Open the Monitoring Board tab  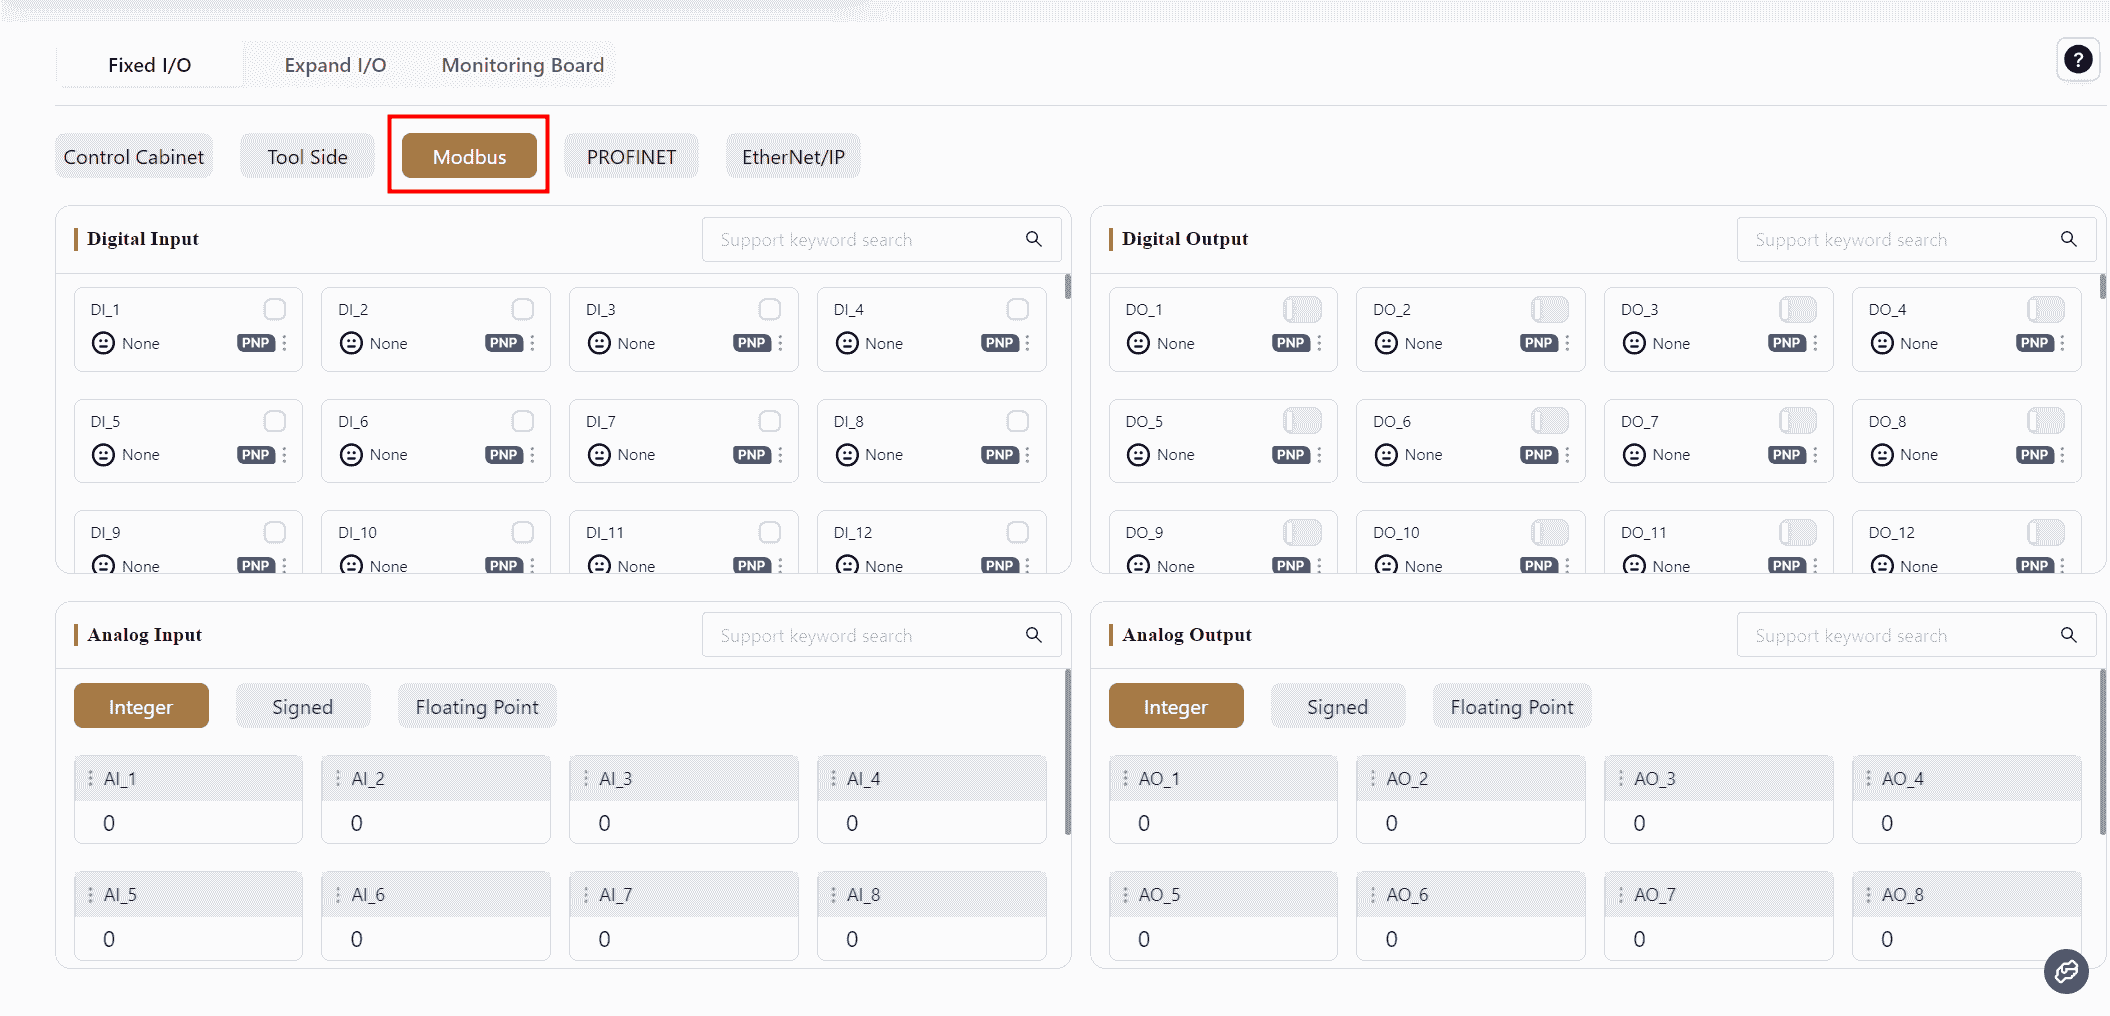(522, 65)
